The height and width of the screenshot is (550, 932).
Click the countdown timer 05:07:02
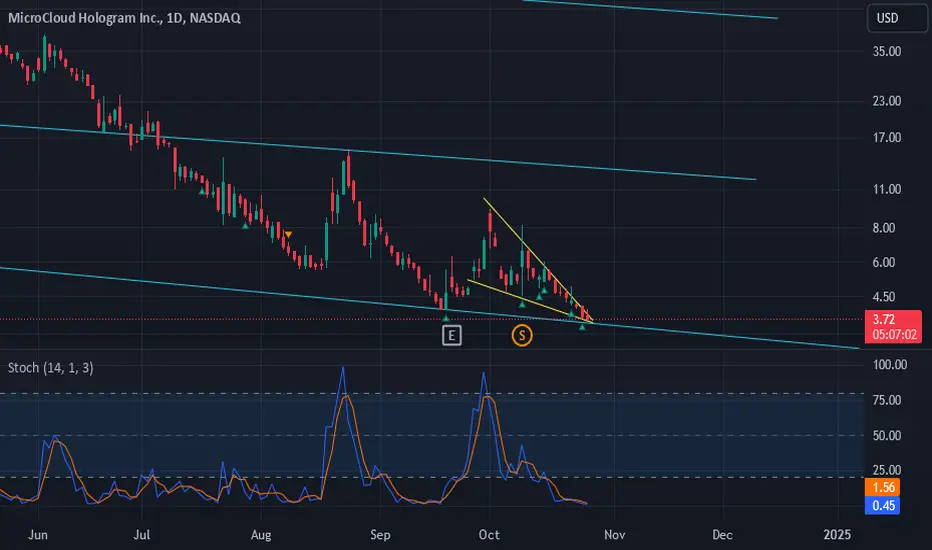(895, 335)
